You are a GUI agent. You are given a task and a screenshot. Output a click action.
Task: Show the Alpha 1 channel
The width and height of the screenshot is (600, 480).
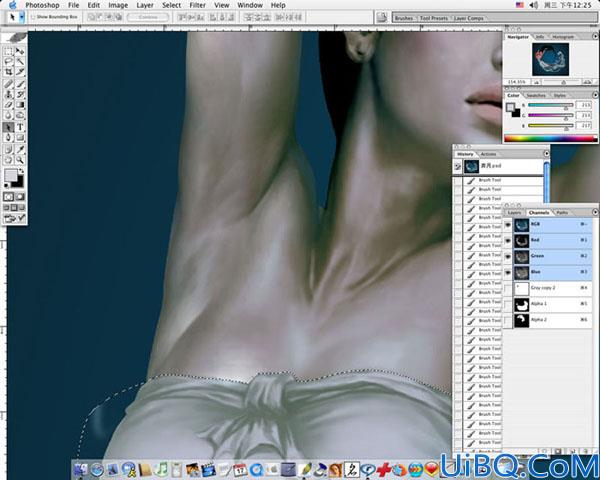508,304
